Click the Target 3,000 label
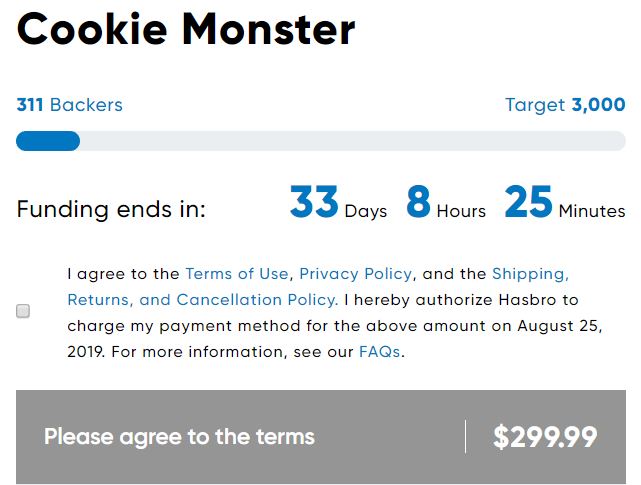The width and height of the screenshot is (641, 485). pos(565,105)
